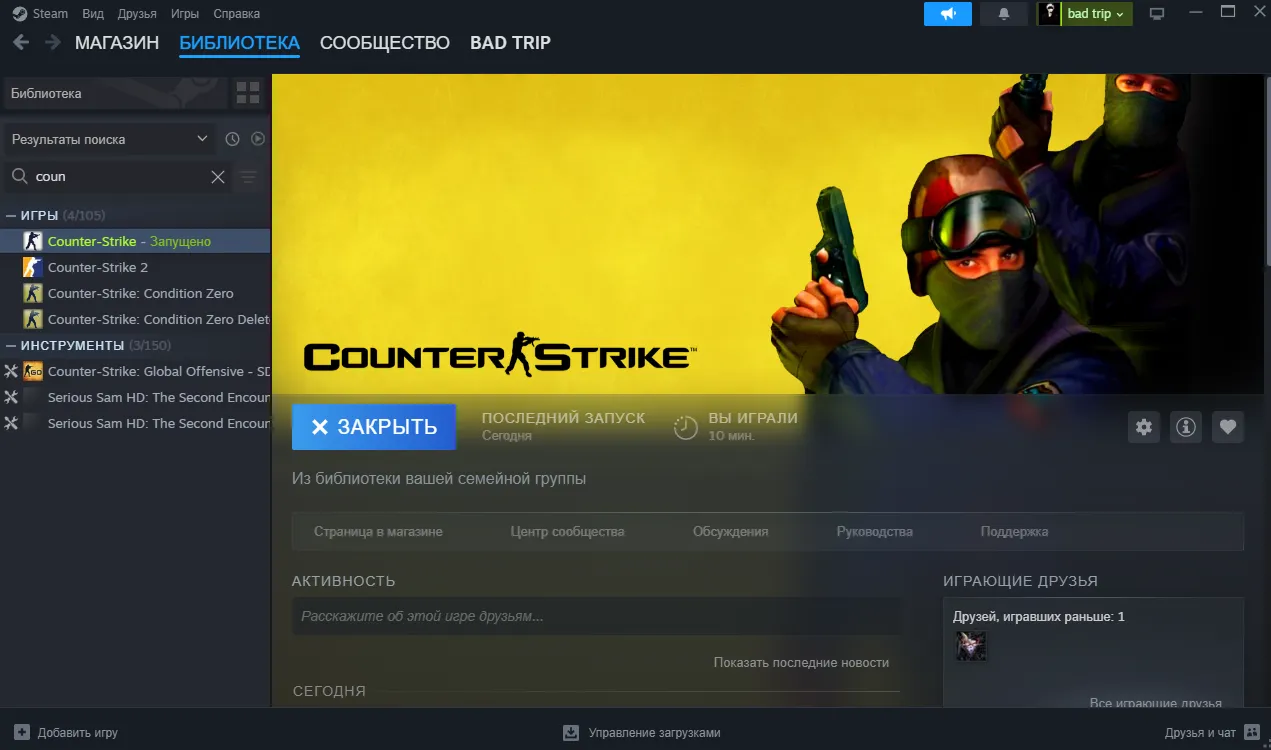Image resolution: width=1271 pixels, height=750 pixels.
Task: Click the Библиотека home button
Action: coord(115,93)
